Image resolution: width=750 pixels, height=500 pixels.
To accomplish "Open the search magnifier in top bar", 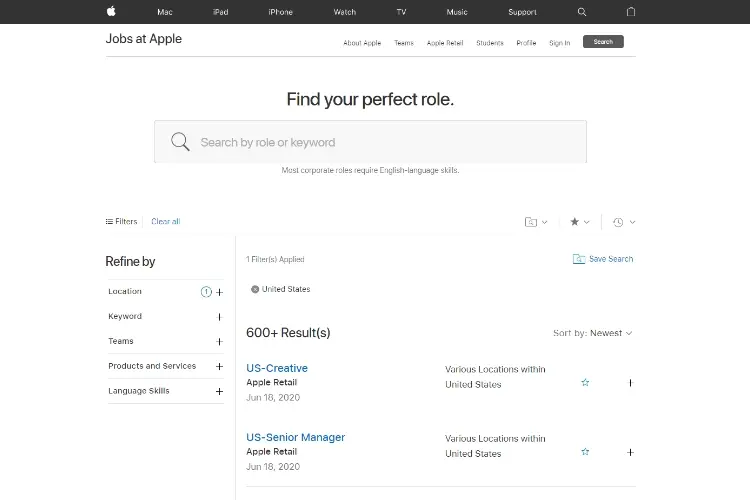I will (582, 12).
